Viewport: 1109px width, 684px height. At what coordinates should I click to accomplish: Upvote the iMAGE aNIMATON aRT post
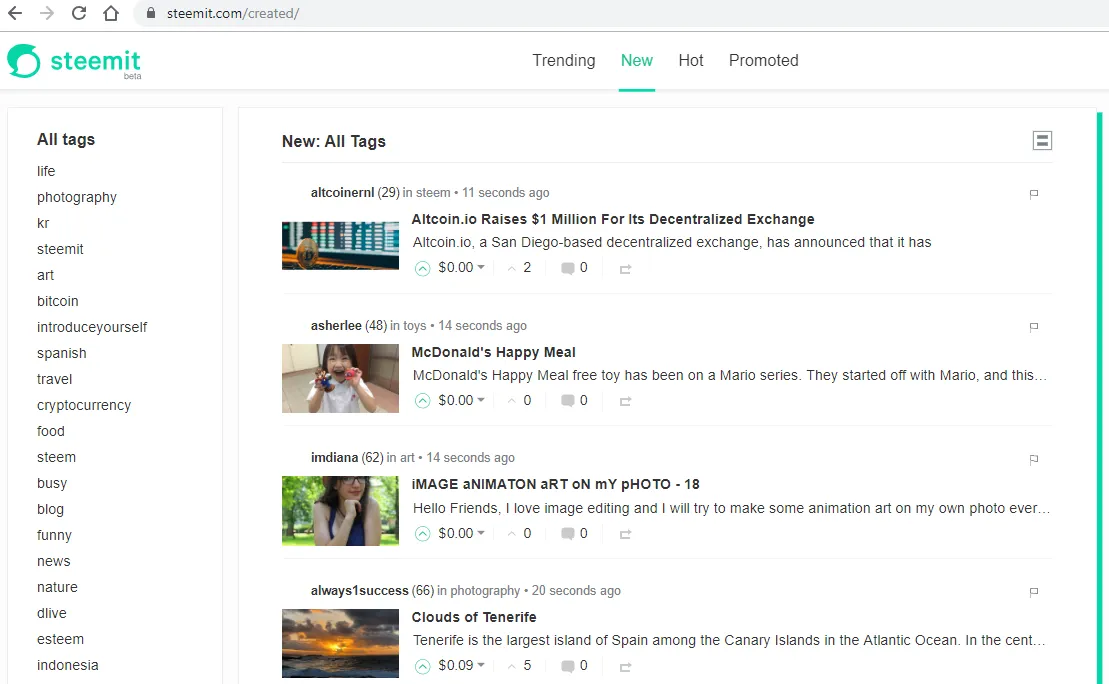tap(422, 534)
